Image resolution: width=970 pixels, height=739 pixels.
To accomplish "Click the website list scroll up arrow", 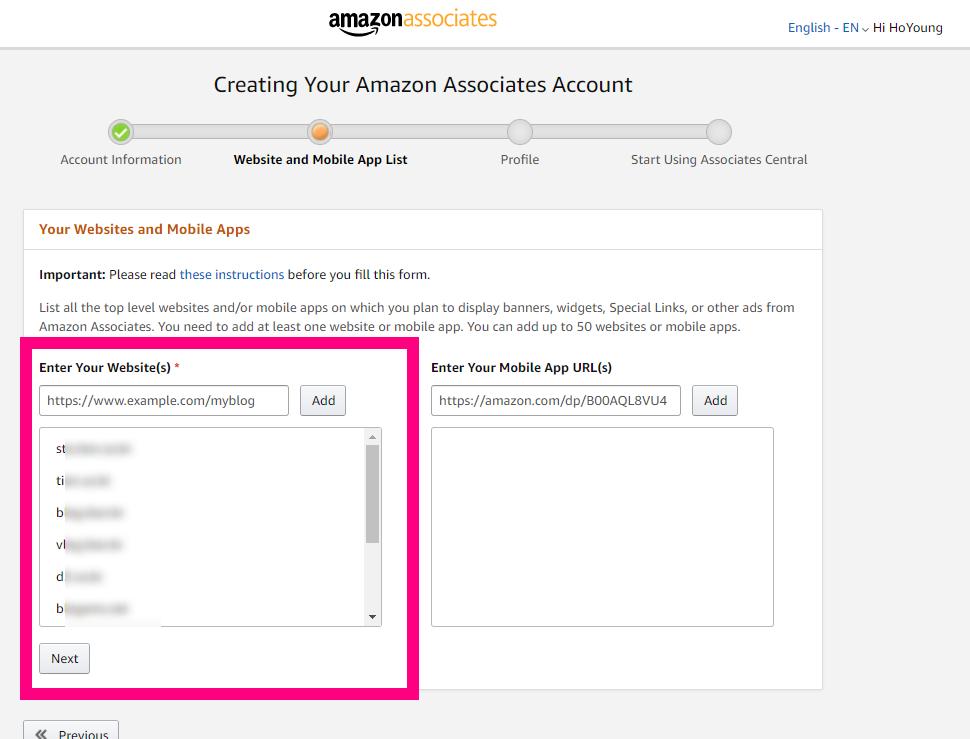I will tap(372, 437).
